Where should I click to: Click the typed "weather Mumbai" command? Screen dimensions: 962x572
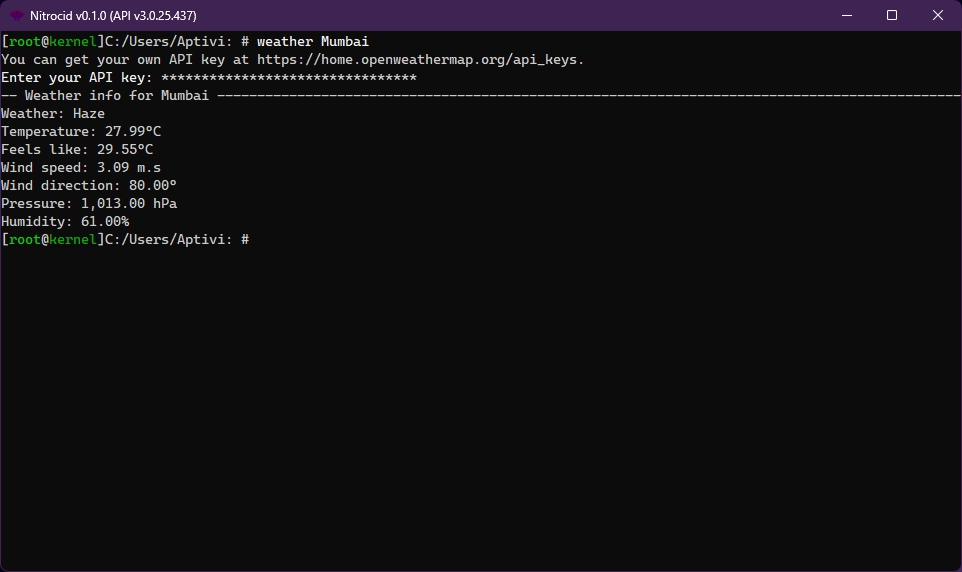312,42
